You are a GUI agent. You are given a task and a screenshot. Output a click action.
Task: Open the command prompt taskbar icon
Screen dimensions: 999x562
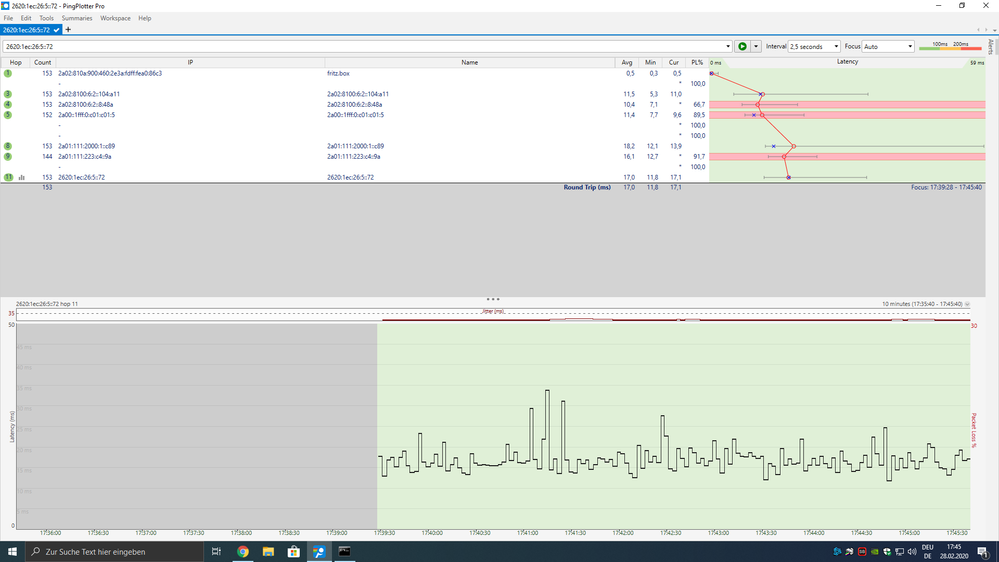point(345,552)
